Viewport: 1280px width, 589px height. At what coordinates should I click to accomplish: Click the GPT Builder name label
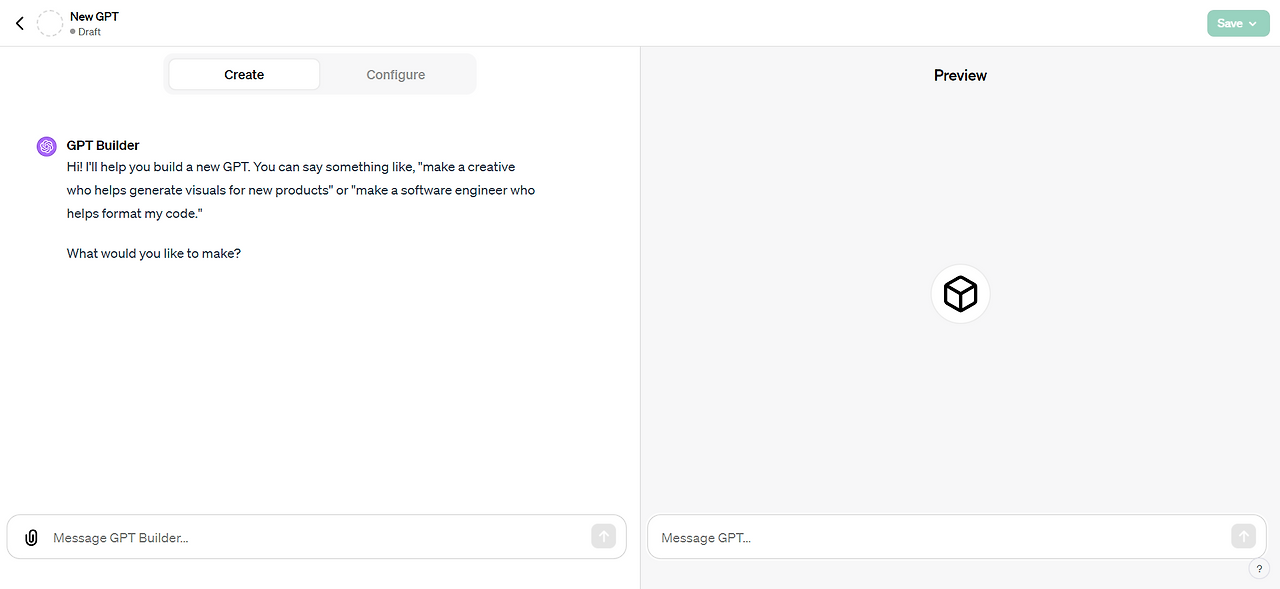[103, 145]
